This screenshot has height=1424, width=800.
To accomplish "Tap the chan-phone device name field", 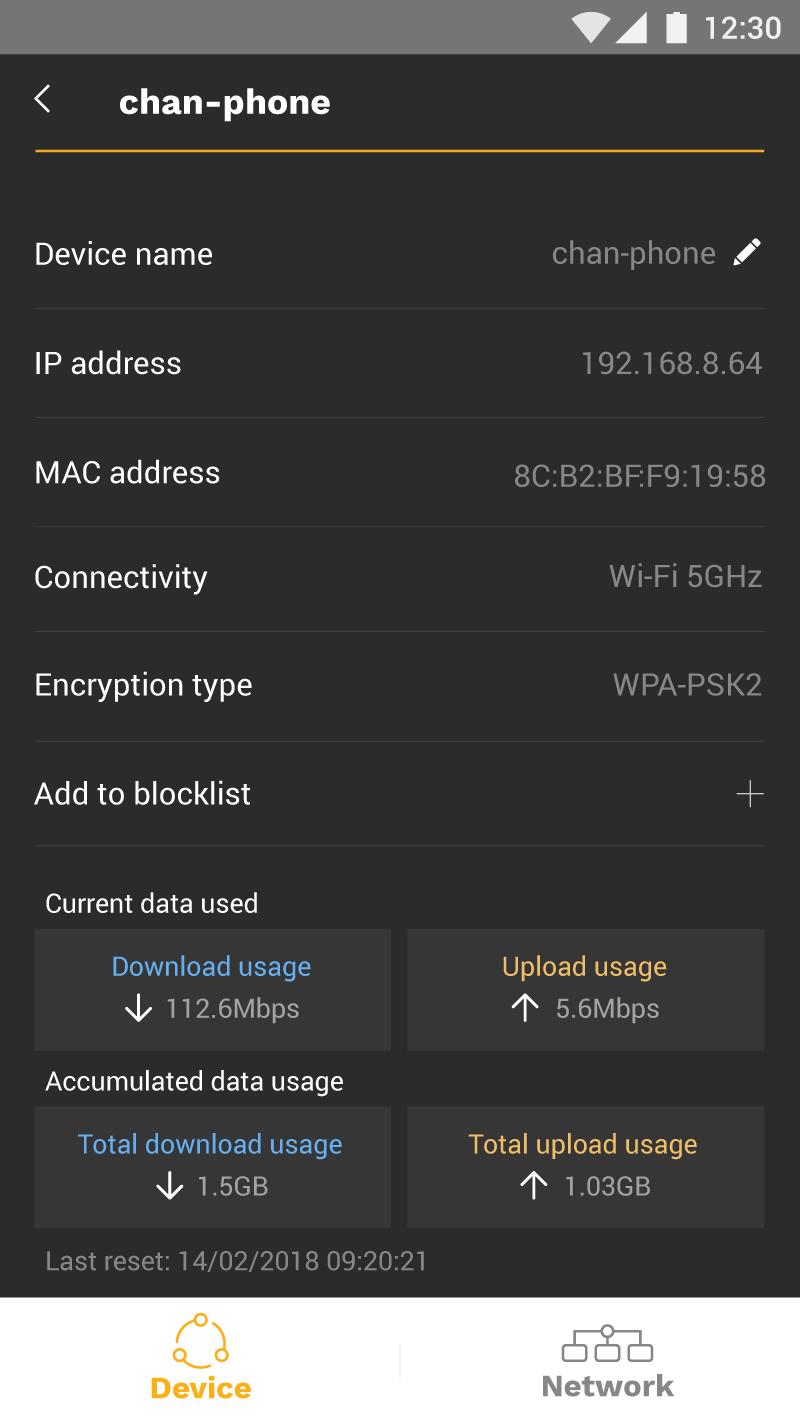I will 399,254.
